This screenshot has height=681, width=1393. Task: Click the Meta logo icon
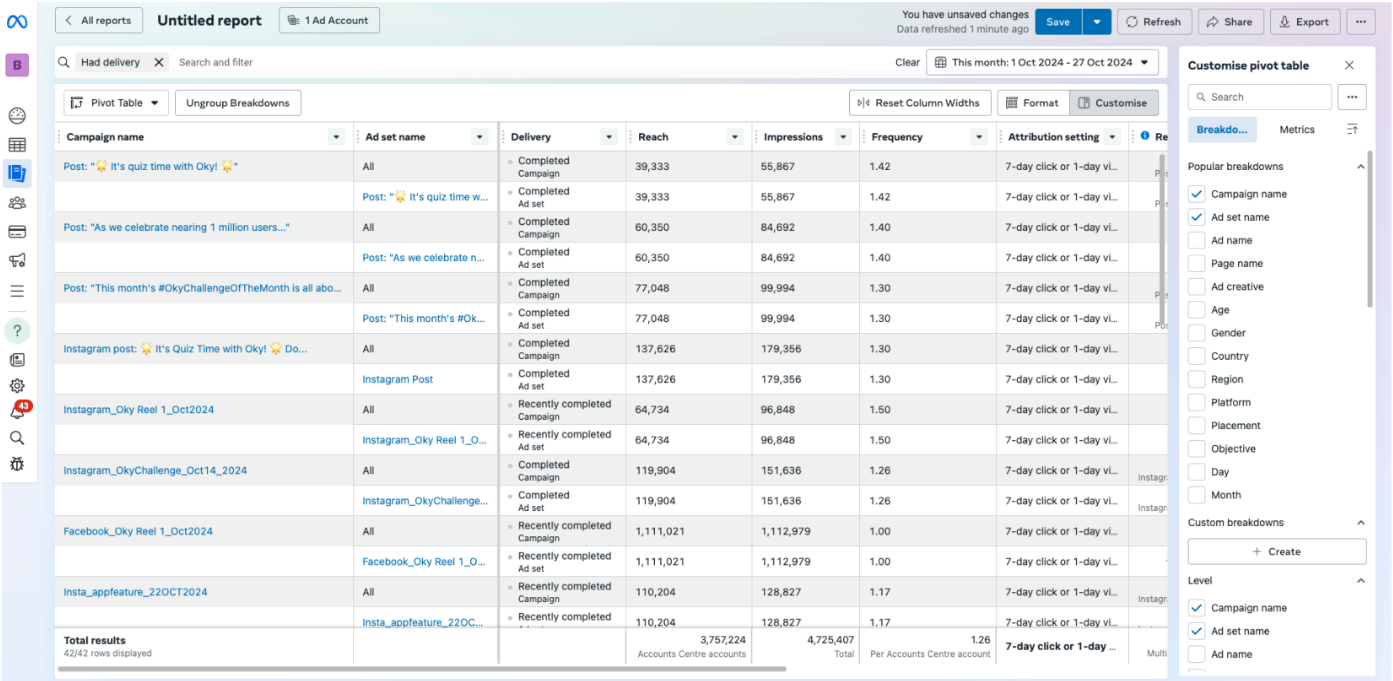click(x=17, y=22)
